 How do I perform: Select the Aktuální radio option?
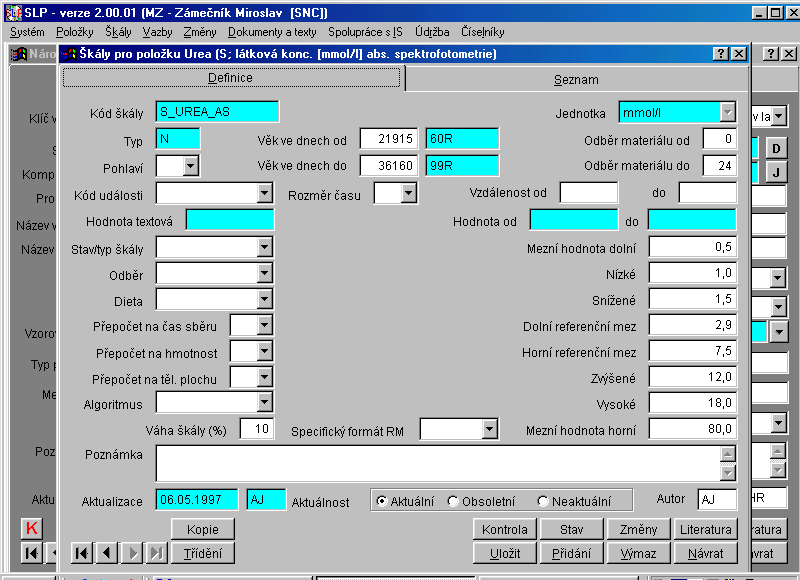pos(382,500)
